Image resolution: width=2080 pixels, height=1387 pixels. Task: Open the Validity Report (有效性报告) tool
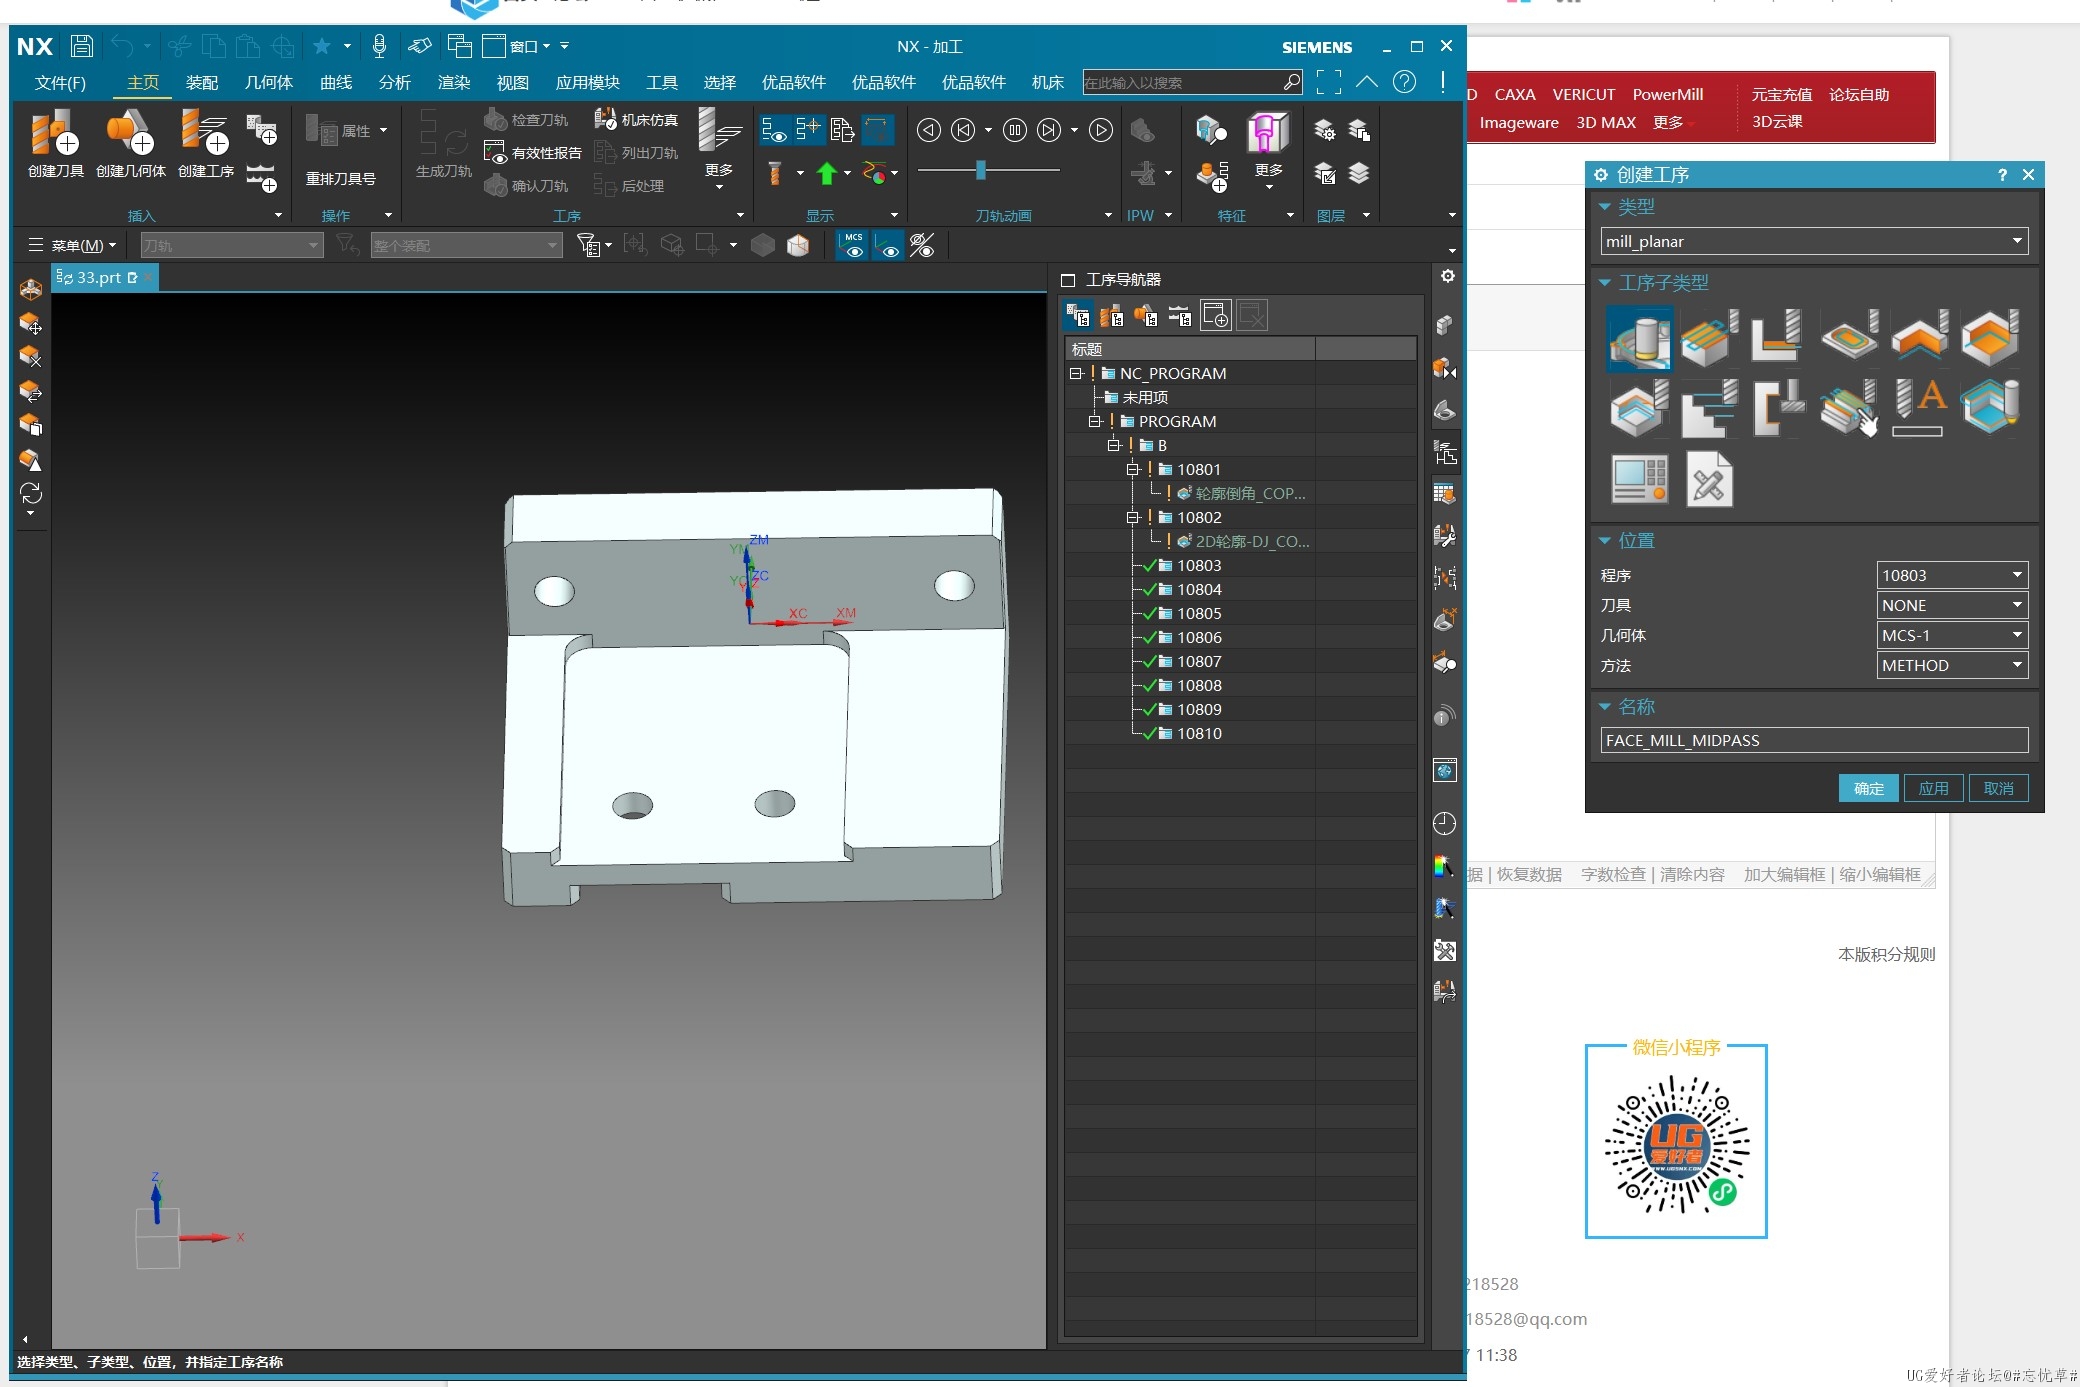533,153
